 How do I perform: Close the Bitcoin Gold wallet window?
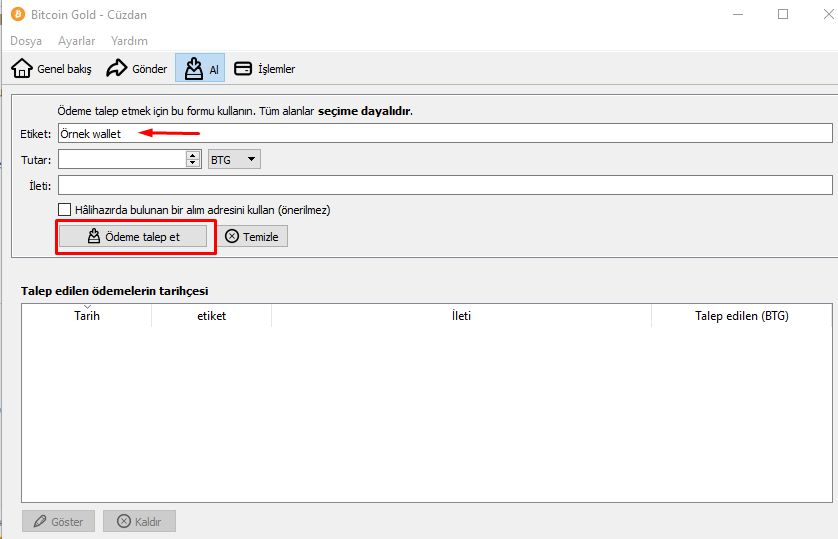click(827, 14)
